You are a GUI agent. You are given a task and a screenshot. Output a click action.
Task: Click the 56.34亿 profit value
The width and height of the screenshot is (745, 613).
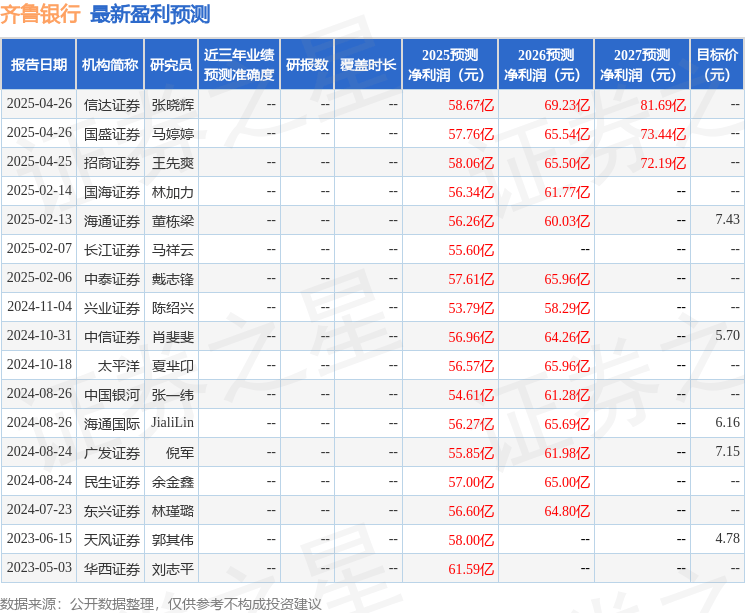point(471,192)
